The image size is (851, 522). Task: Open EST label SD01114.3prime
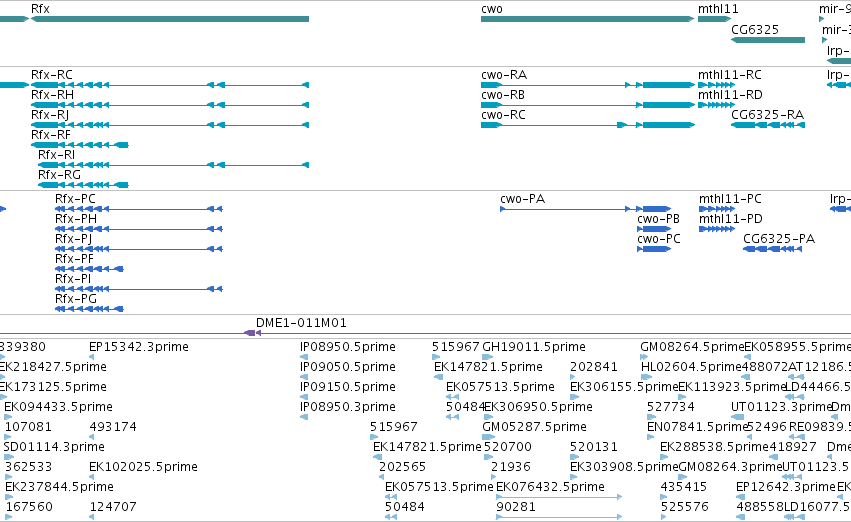[x=54, y=447]
